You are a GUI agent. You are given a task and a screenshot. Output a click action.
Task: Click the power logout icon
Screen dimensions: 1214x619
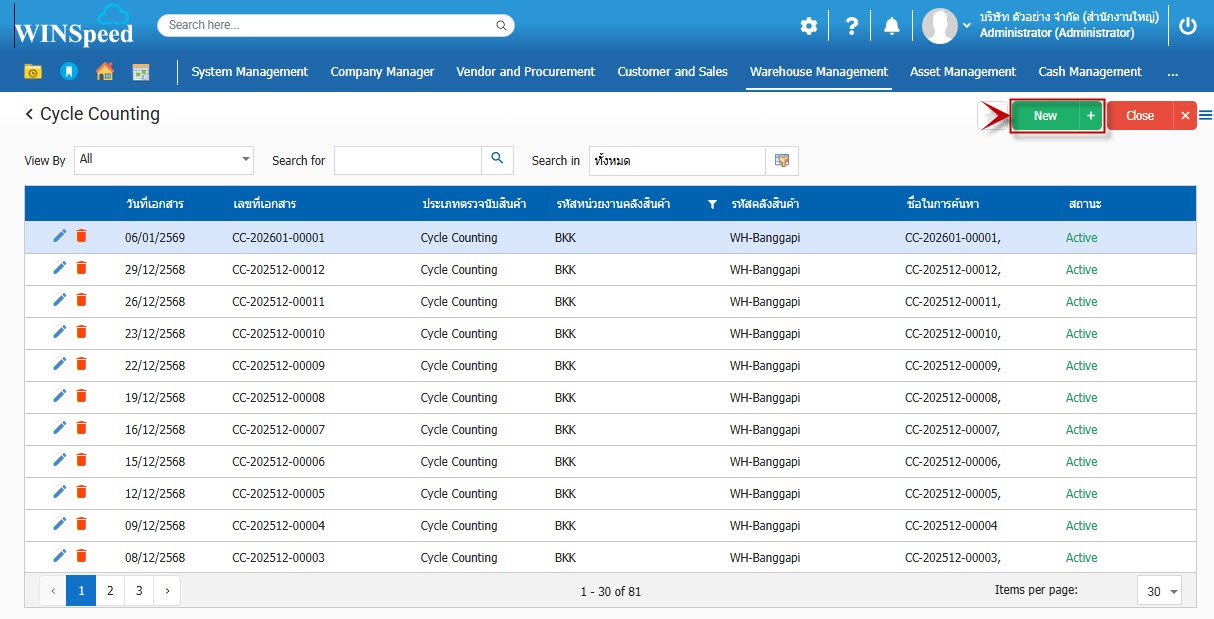point(1188,27)
